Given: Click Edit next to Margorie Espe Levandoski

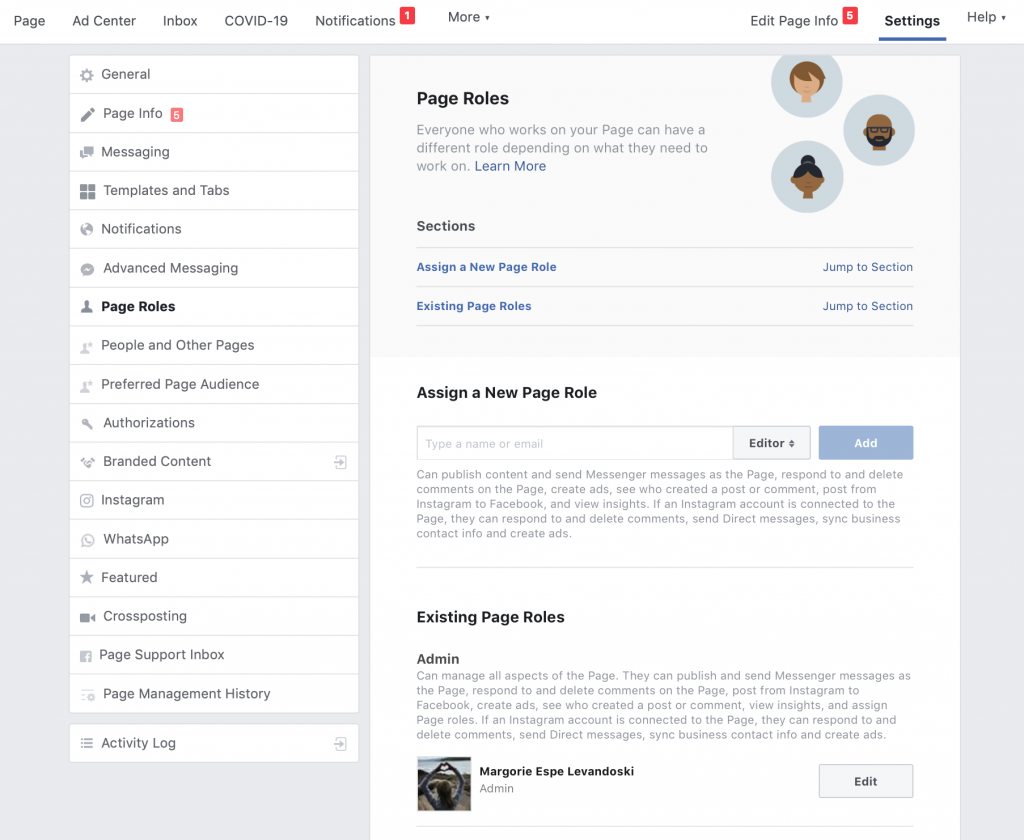Looking at the screenshot, I should 865,781.
